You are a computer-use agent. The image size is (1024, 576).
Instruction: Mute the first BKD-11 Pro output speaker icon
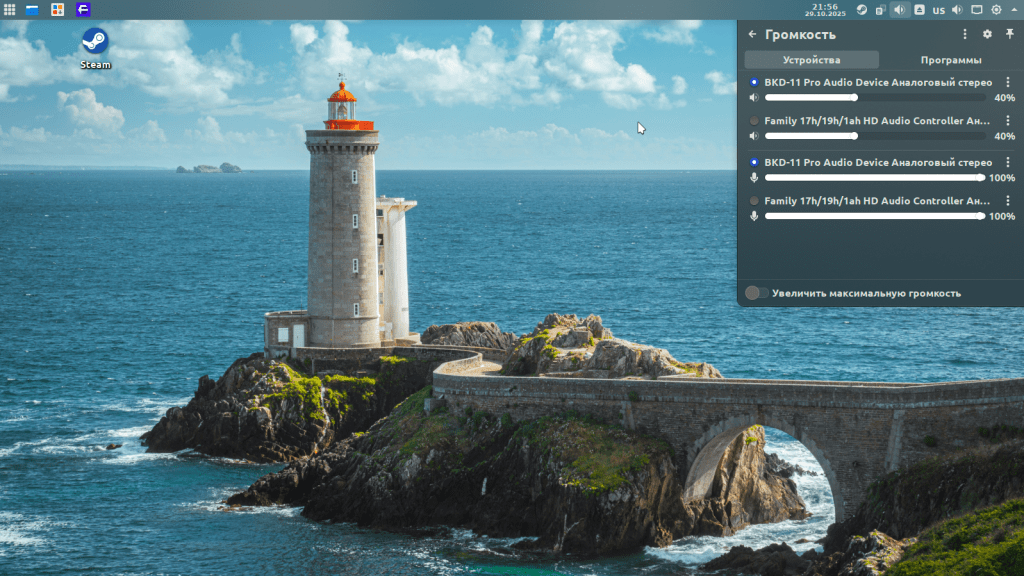754,98
